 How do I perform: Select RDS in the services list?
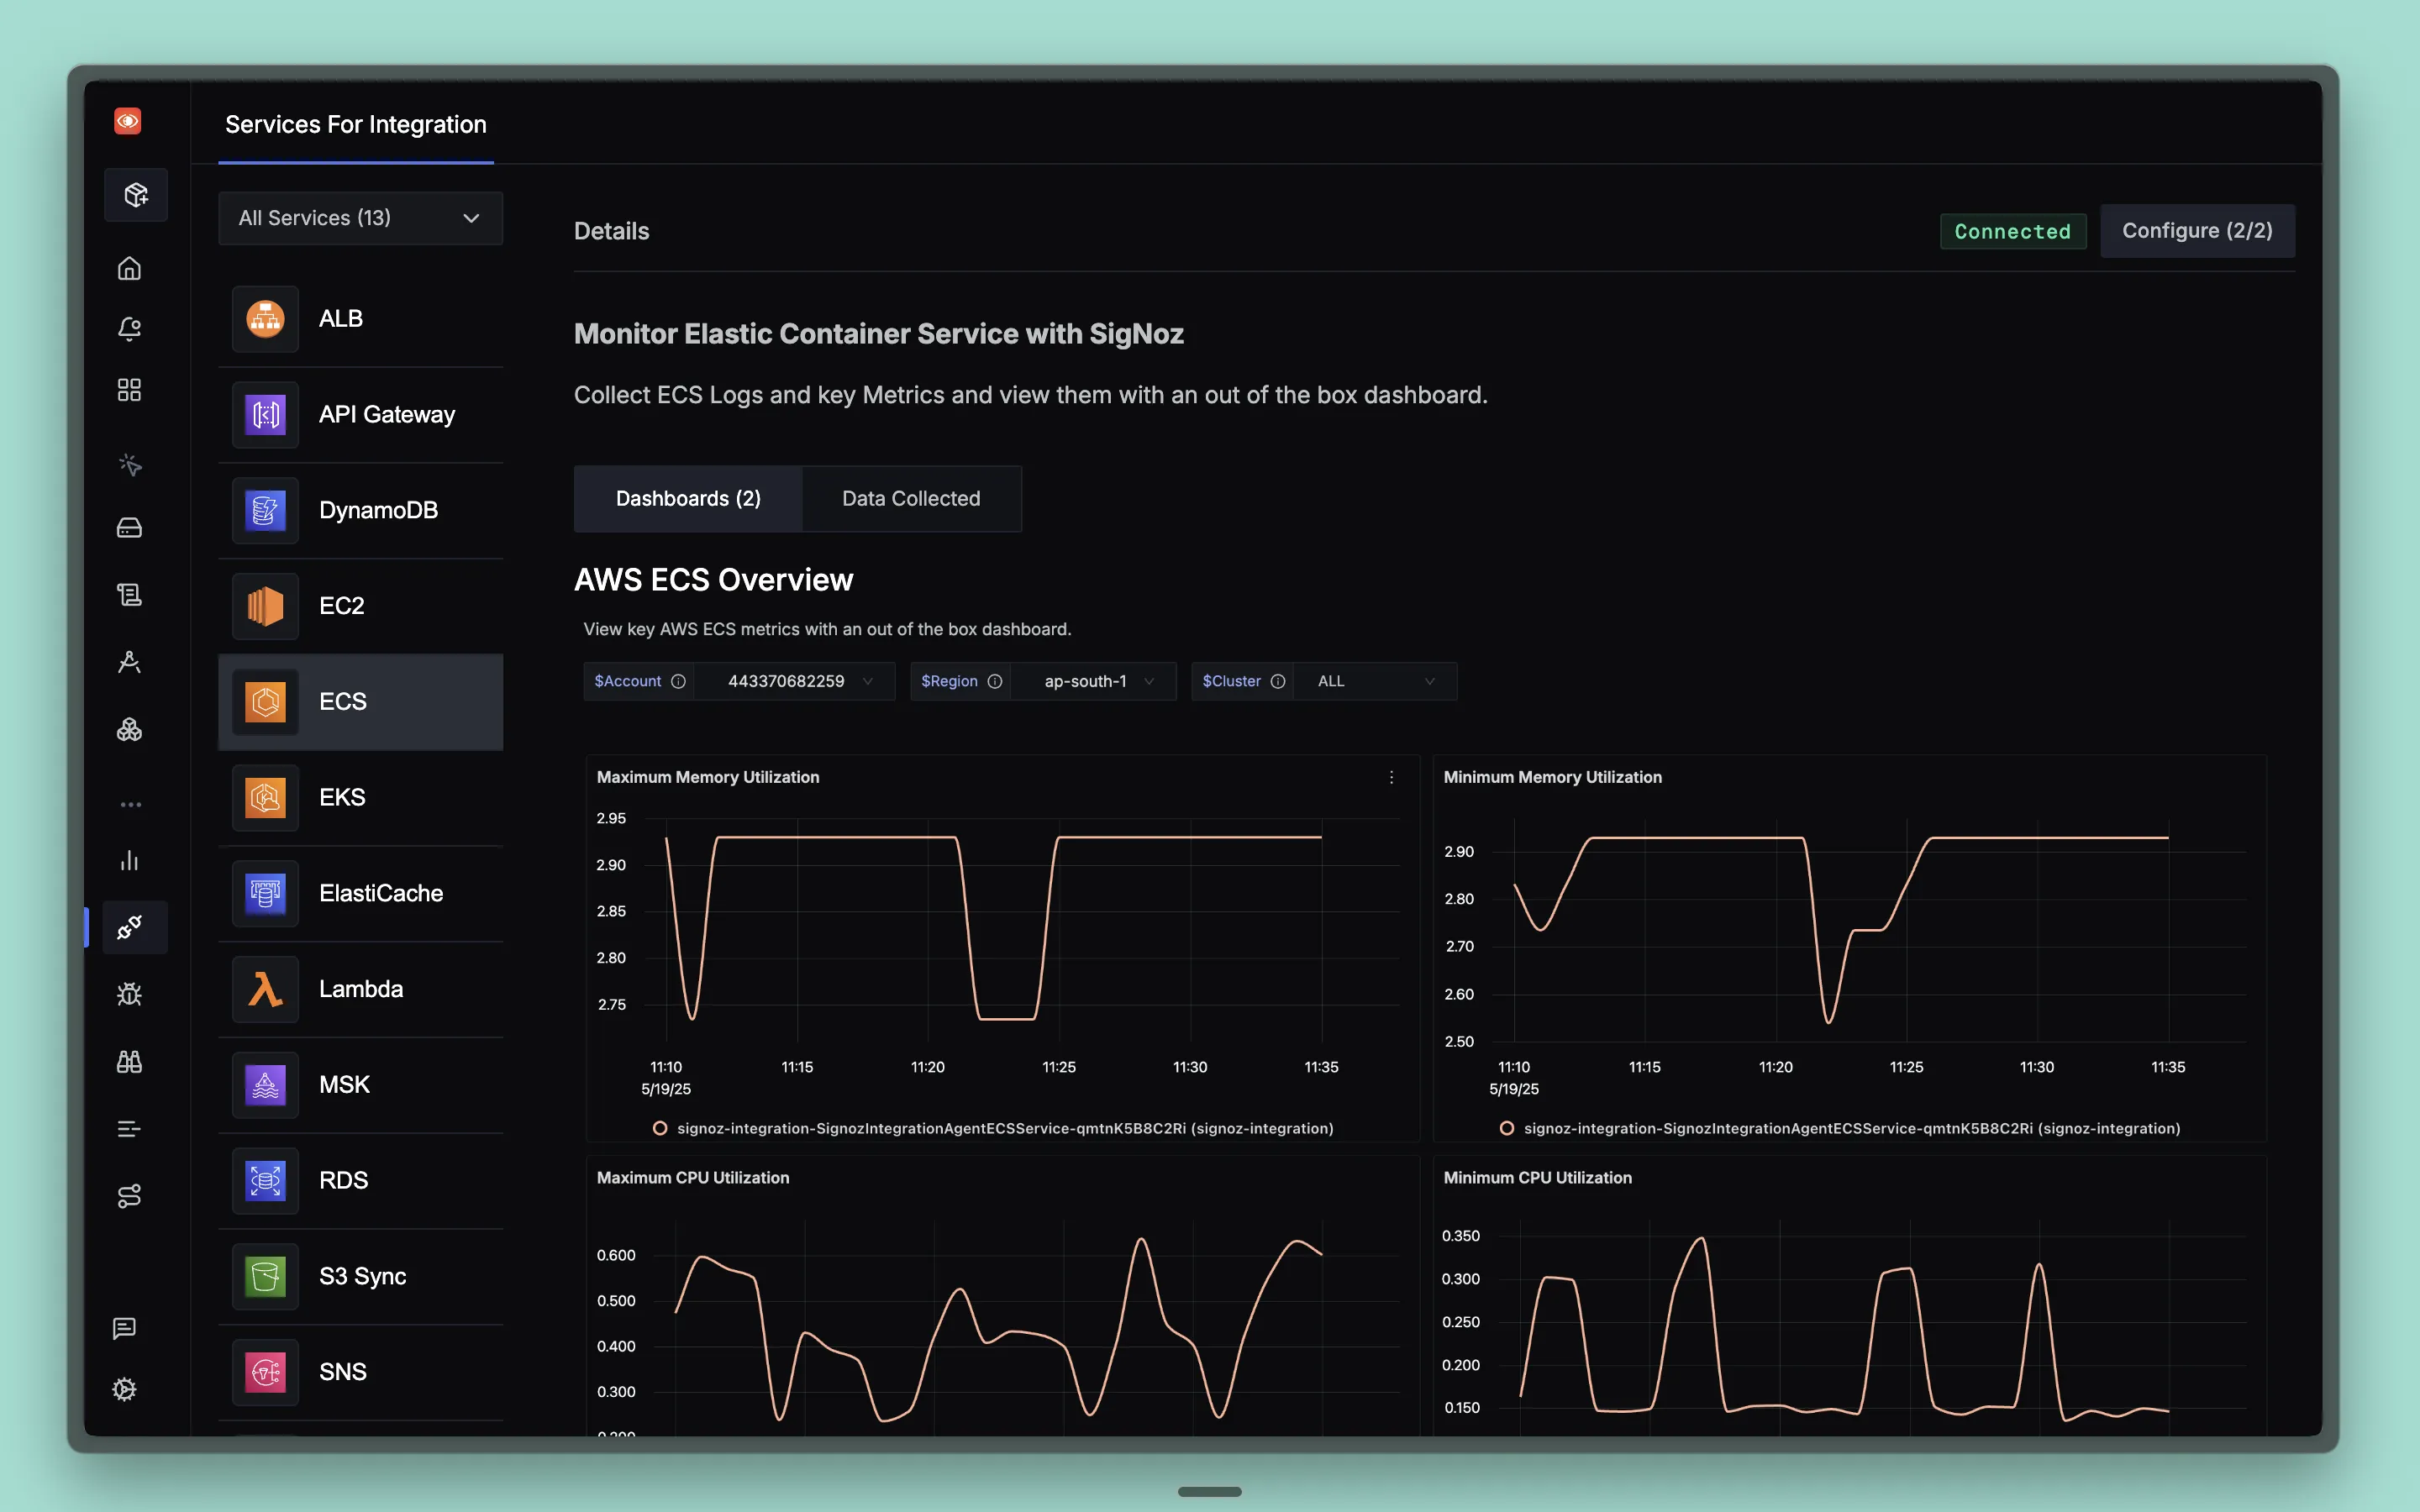[360, 1181]
